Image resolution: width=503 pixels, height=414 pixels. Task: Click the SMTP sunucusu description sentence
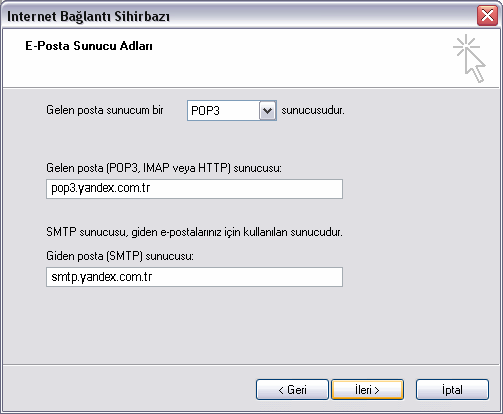click(194, 232)
